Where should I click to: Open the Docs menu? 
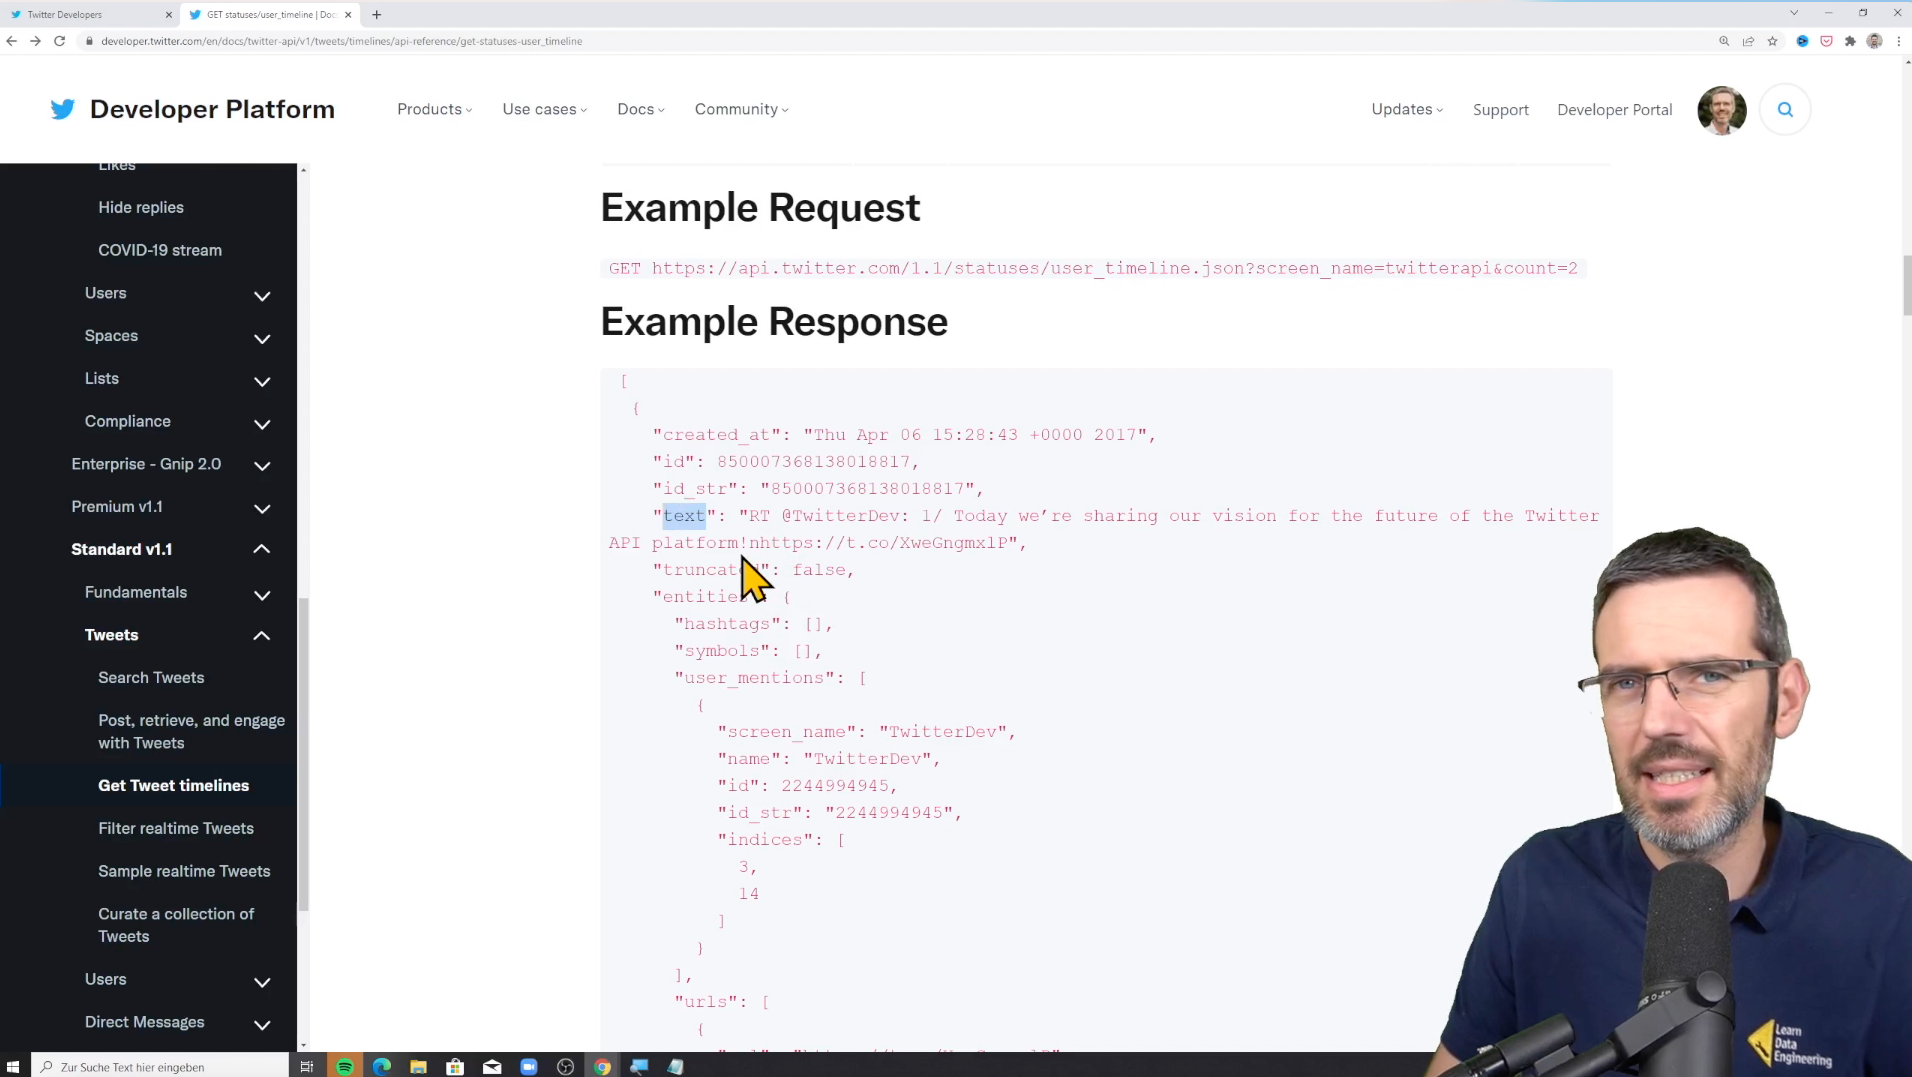pos(641,109)
